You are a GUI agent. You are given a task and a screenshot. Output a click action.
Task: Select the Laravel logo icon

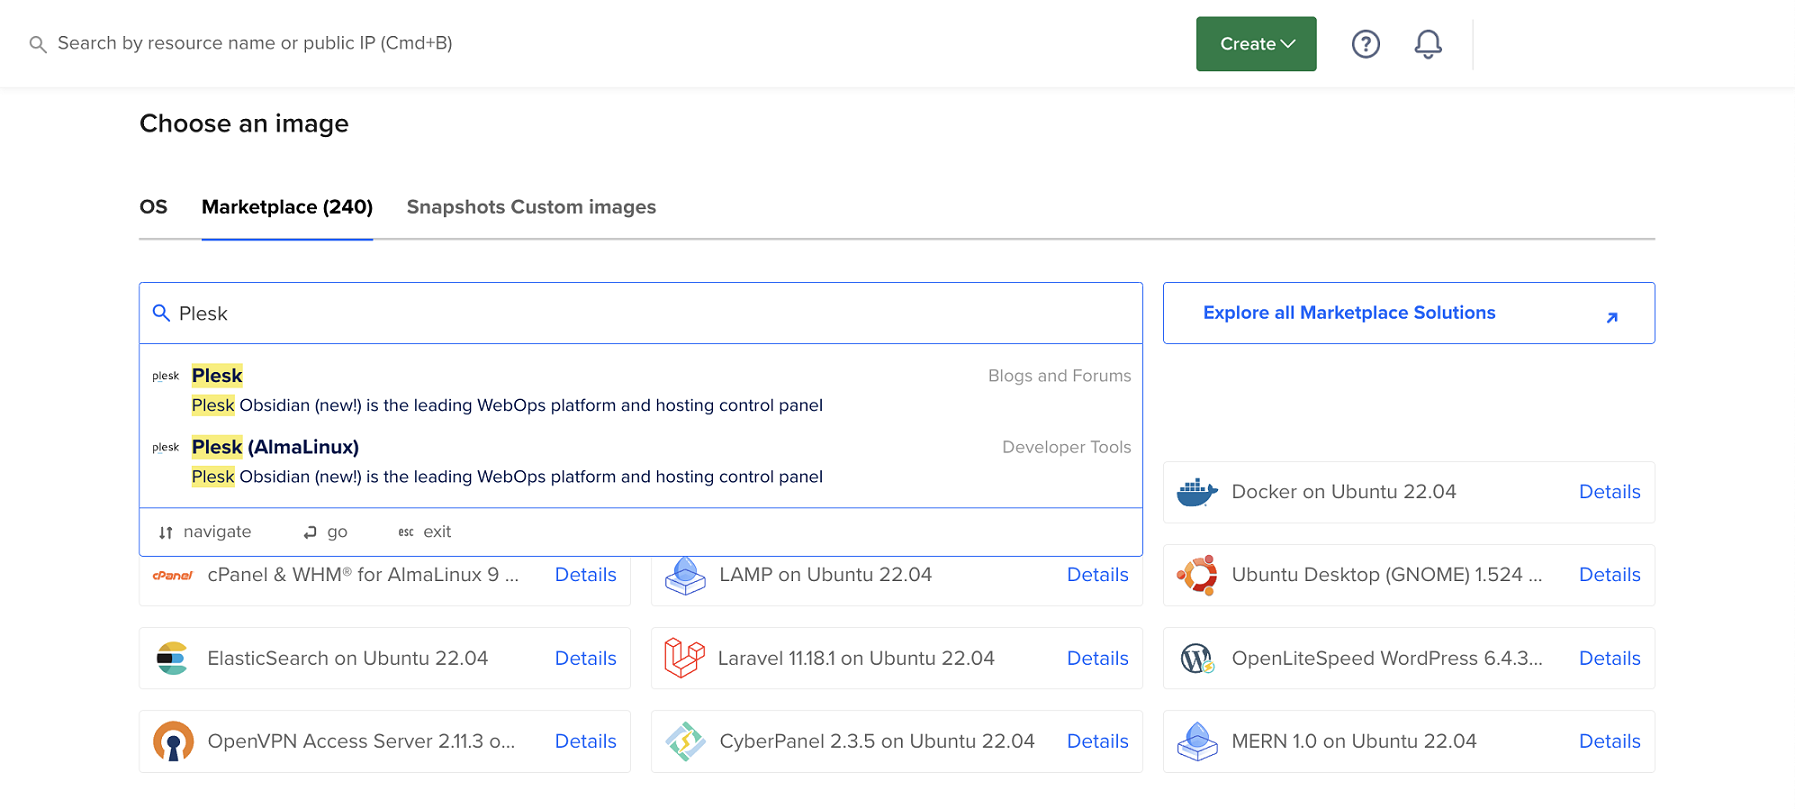[684, 658]
